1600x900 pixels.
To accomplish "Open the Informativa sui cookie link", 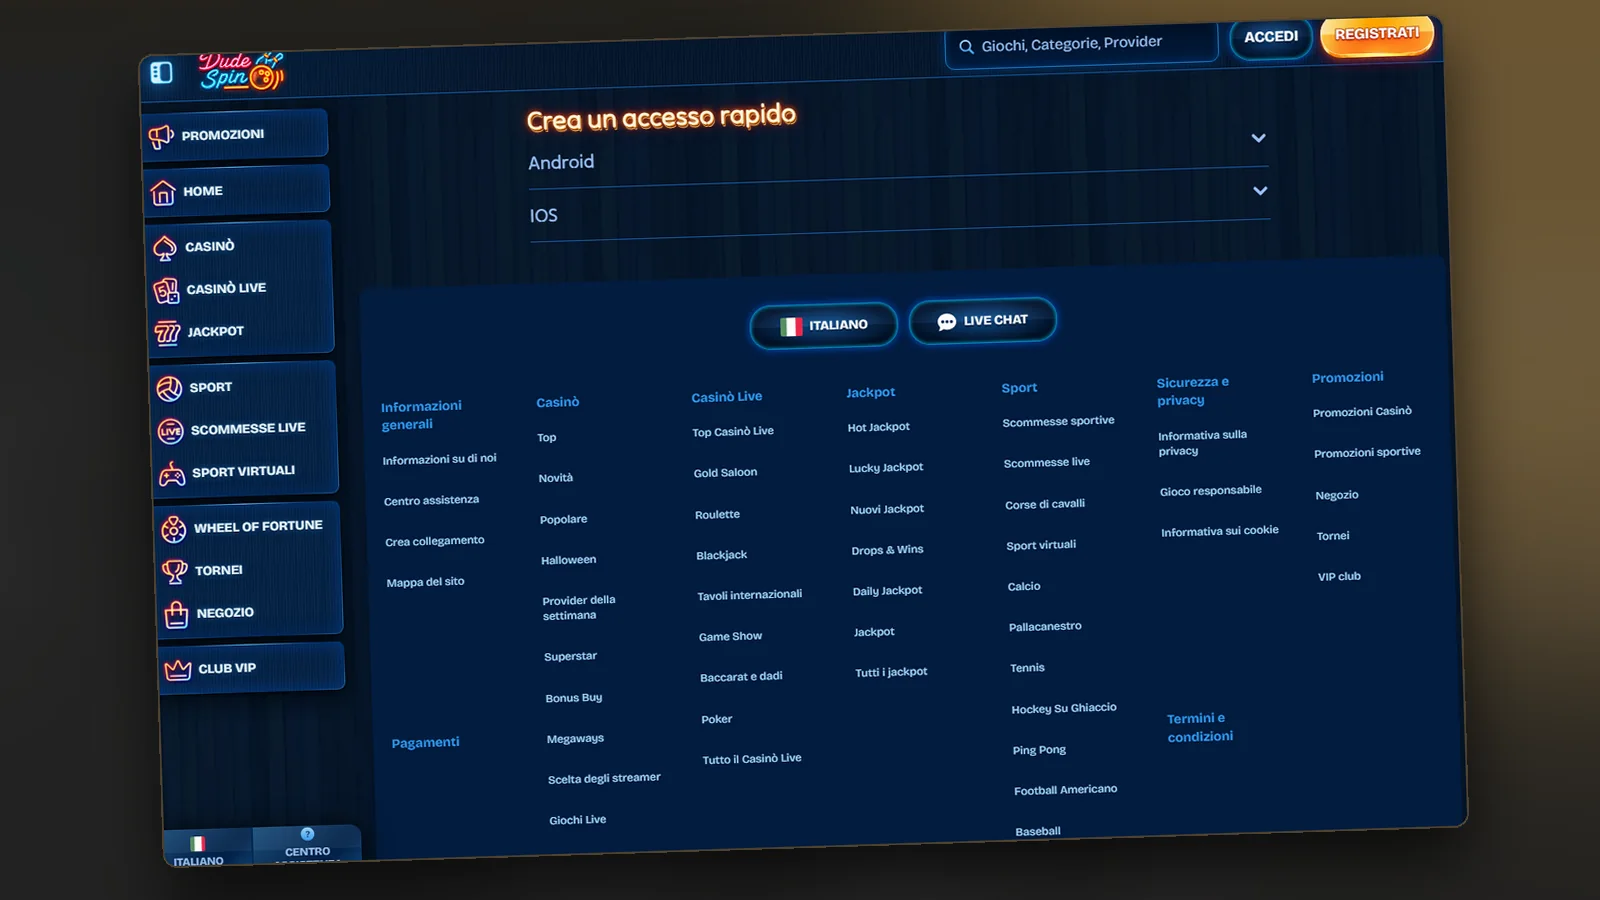I will click(x=1219, y=531).
